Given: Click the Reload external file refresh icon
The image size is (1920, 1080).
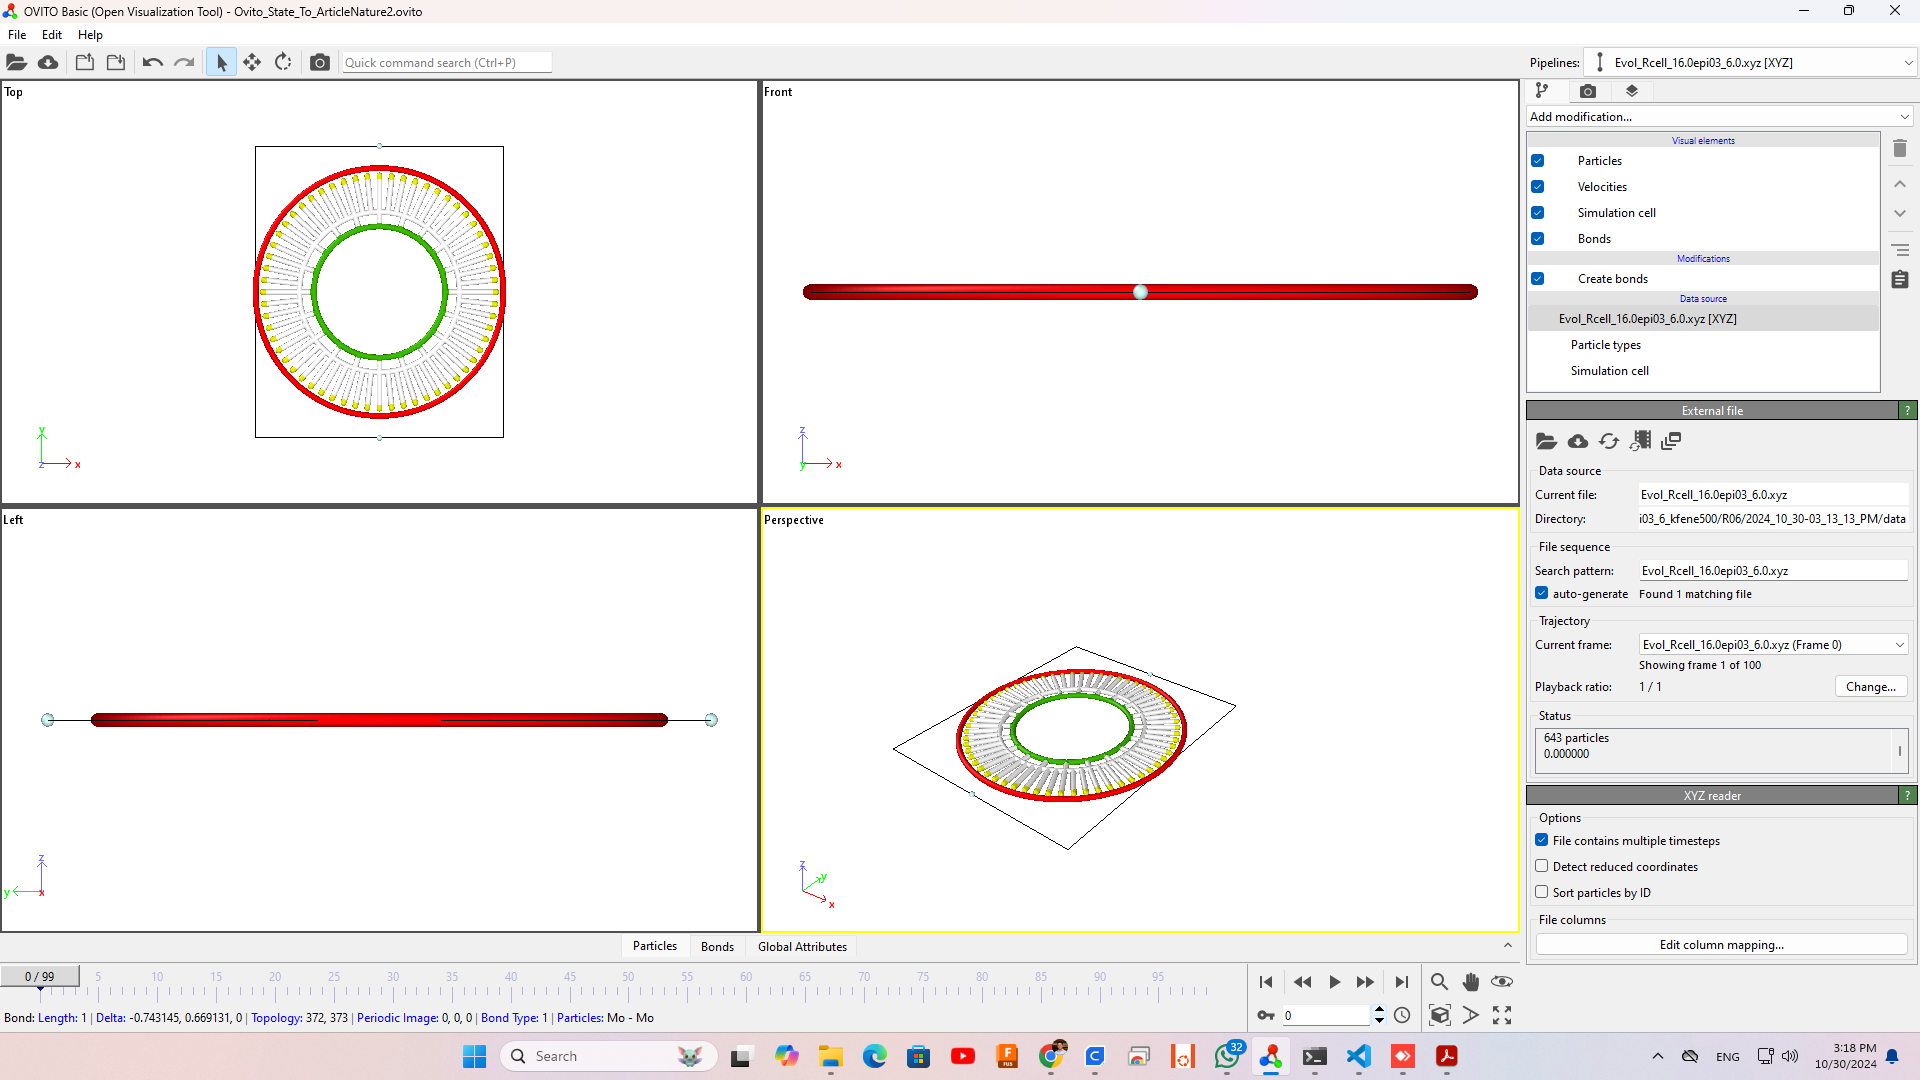Looking at the screenshot, I should 1608,441.
